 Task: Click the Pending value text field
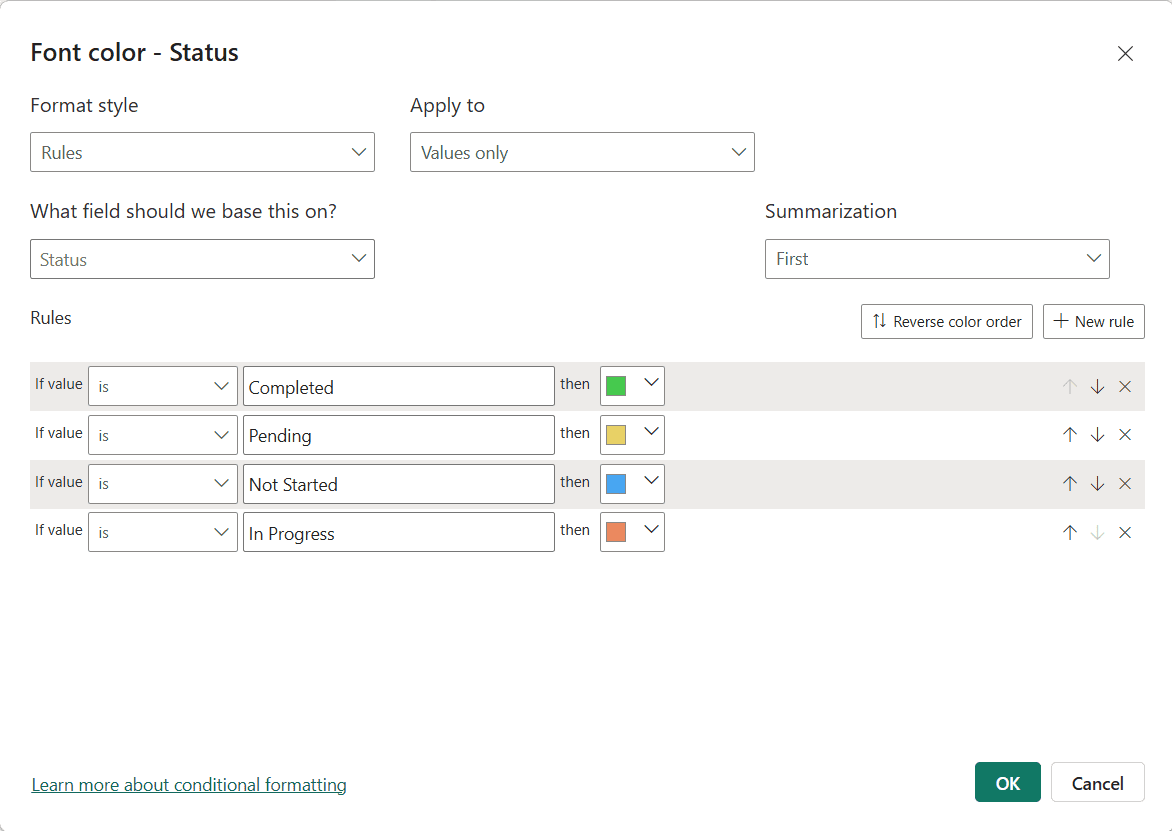399,435
